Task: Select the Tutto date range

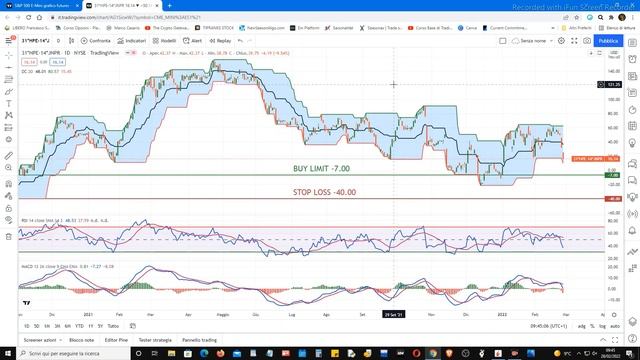Action: click(113, 326)
